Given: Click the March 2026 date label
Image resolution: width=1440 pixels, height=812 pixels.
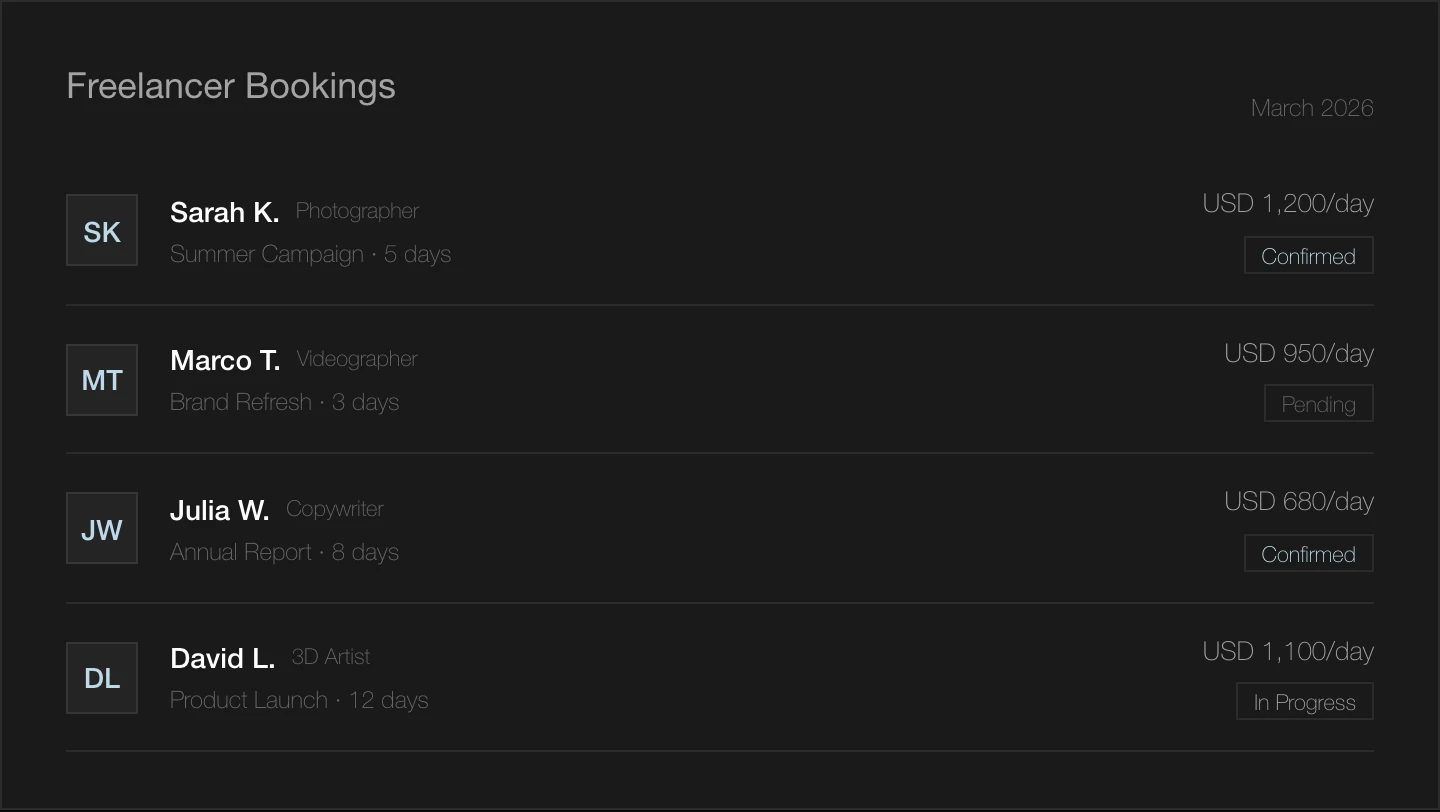Looking at the screenshot, I should [1312, 108].
